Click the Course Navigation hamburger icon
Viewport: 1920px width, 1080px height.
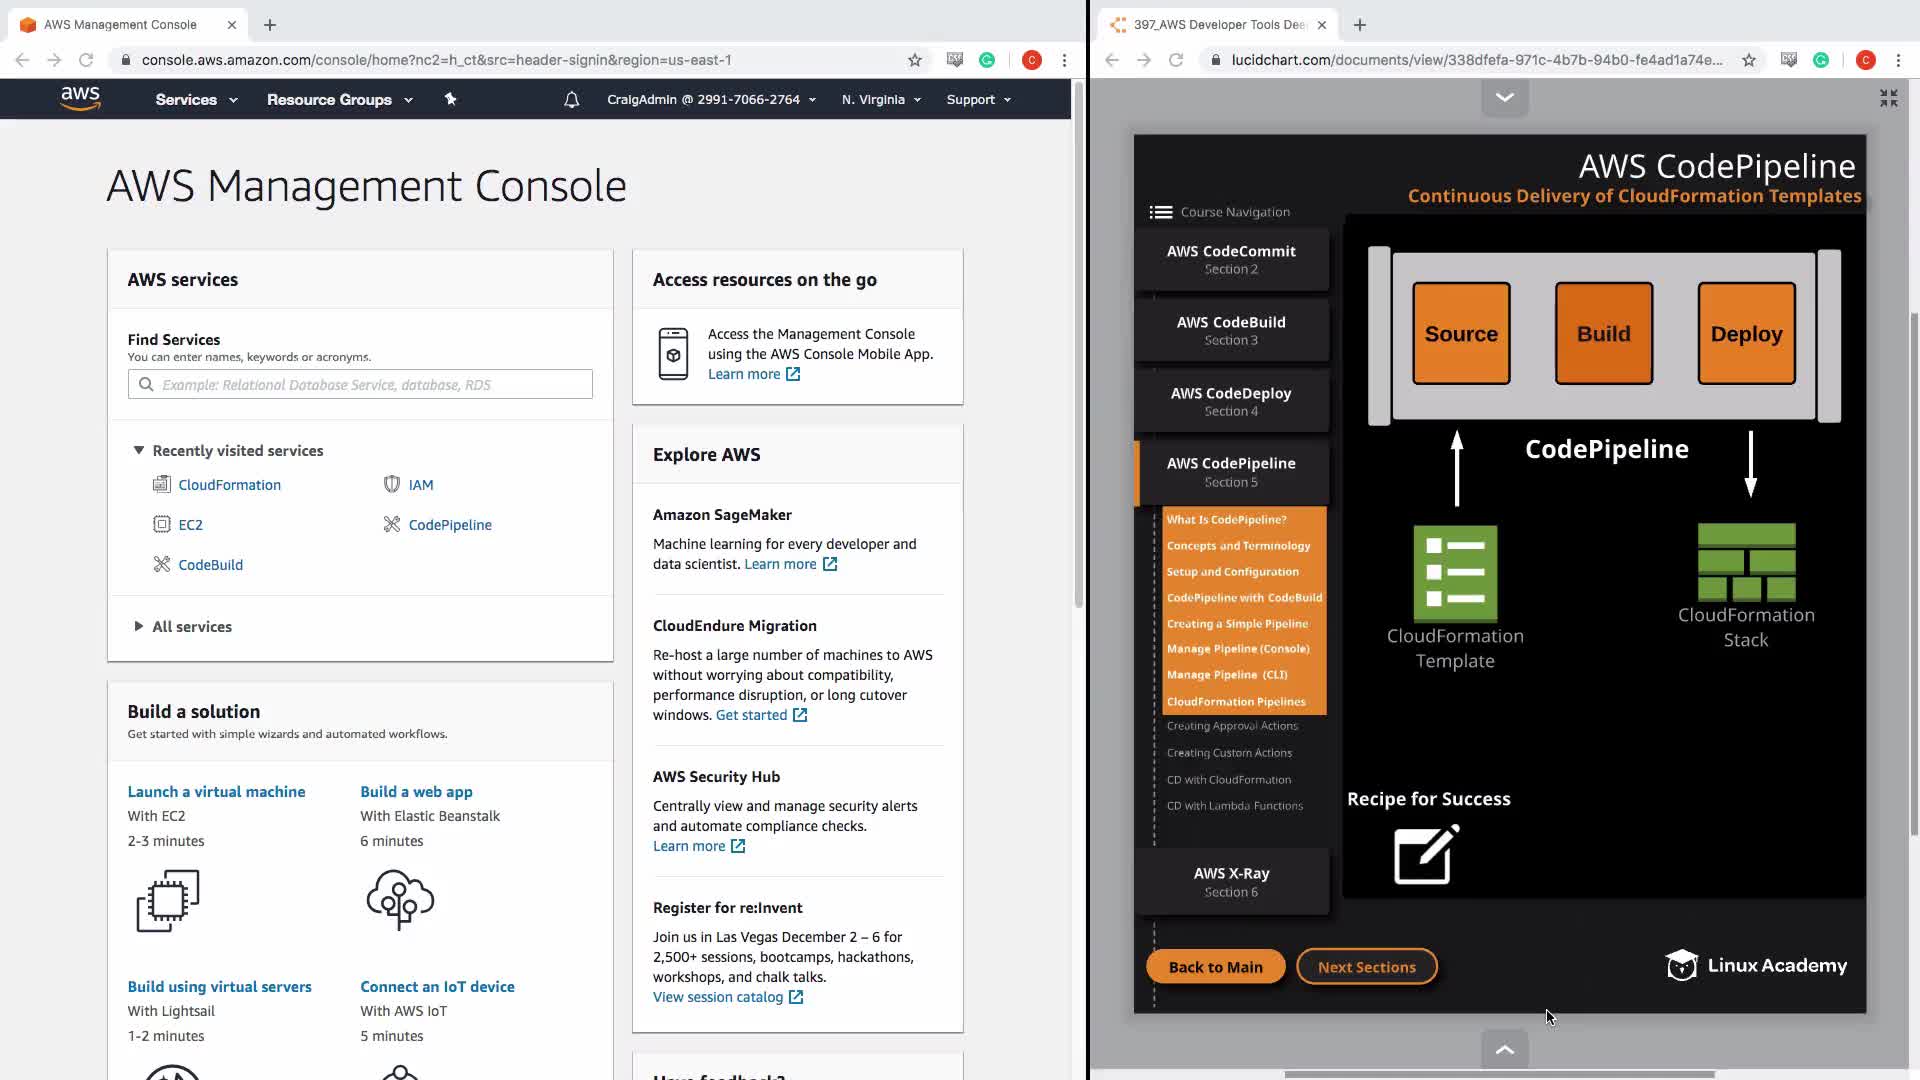click(x=1160, y=212)
